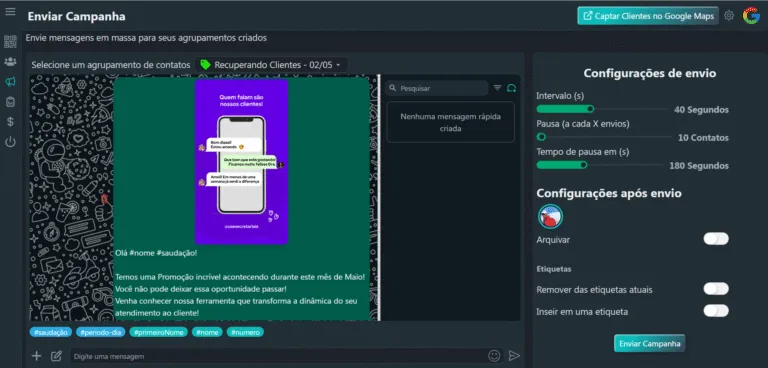Open the QR code sidebar icon
The image size is (768, 368).
pos(10,42)
